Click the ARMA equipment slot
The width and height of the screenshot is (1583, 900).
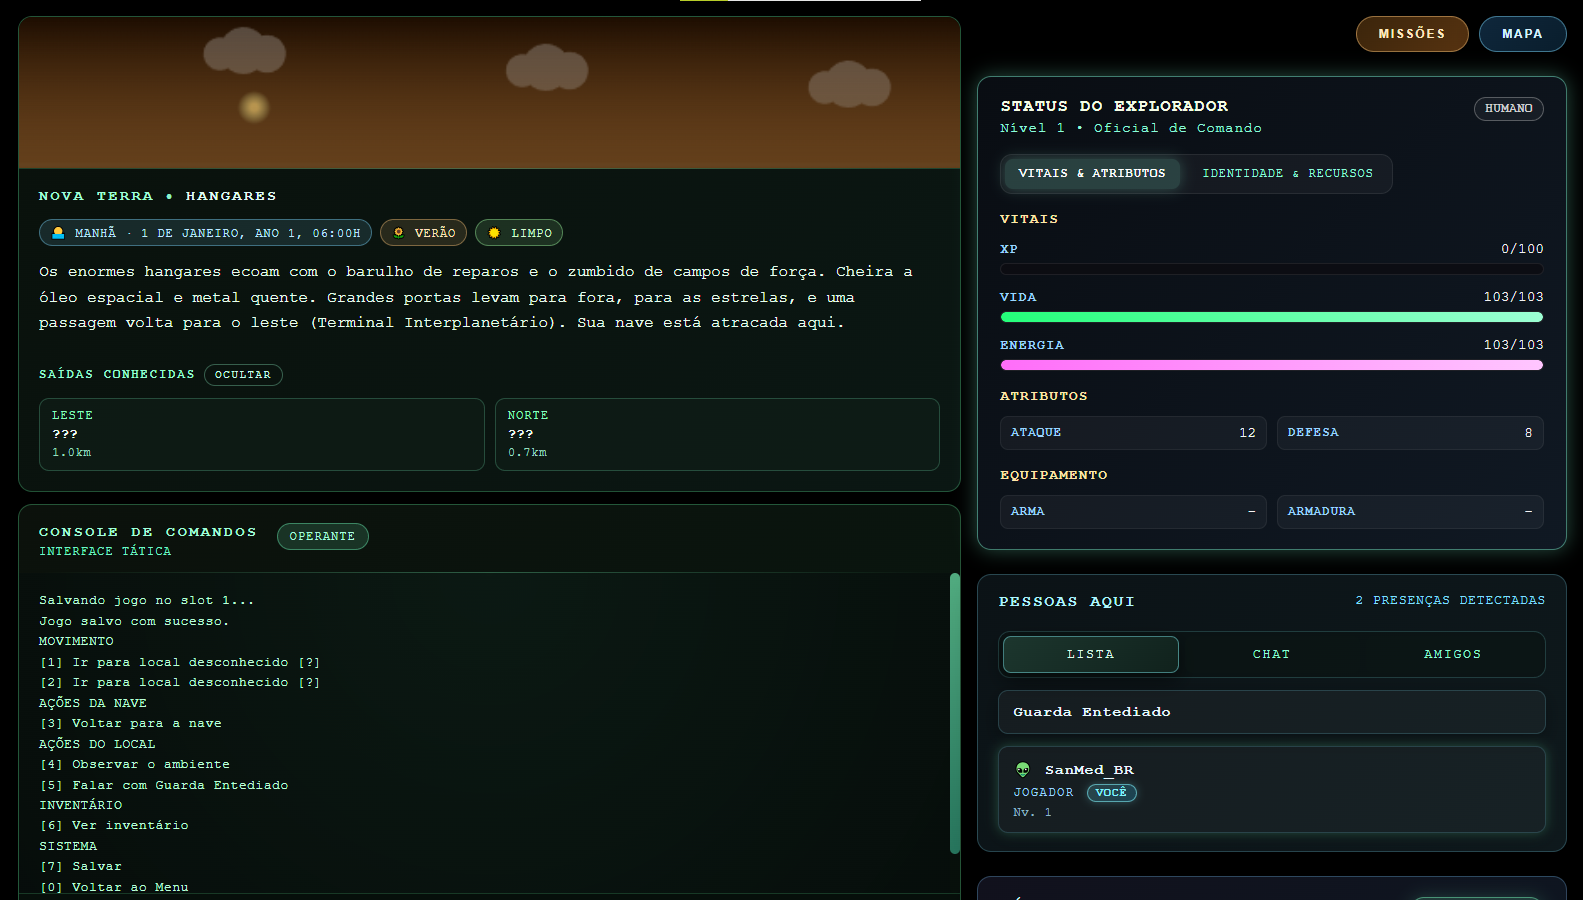point(1132,512)
